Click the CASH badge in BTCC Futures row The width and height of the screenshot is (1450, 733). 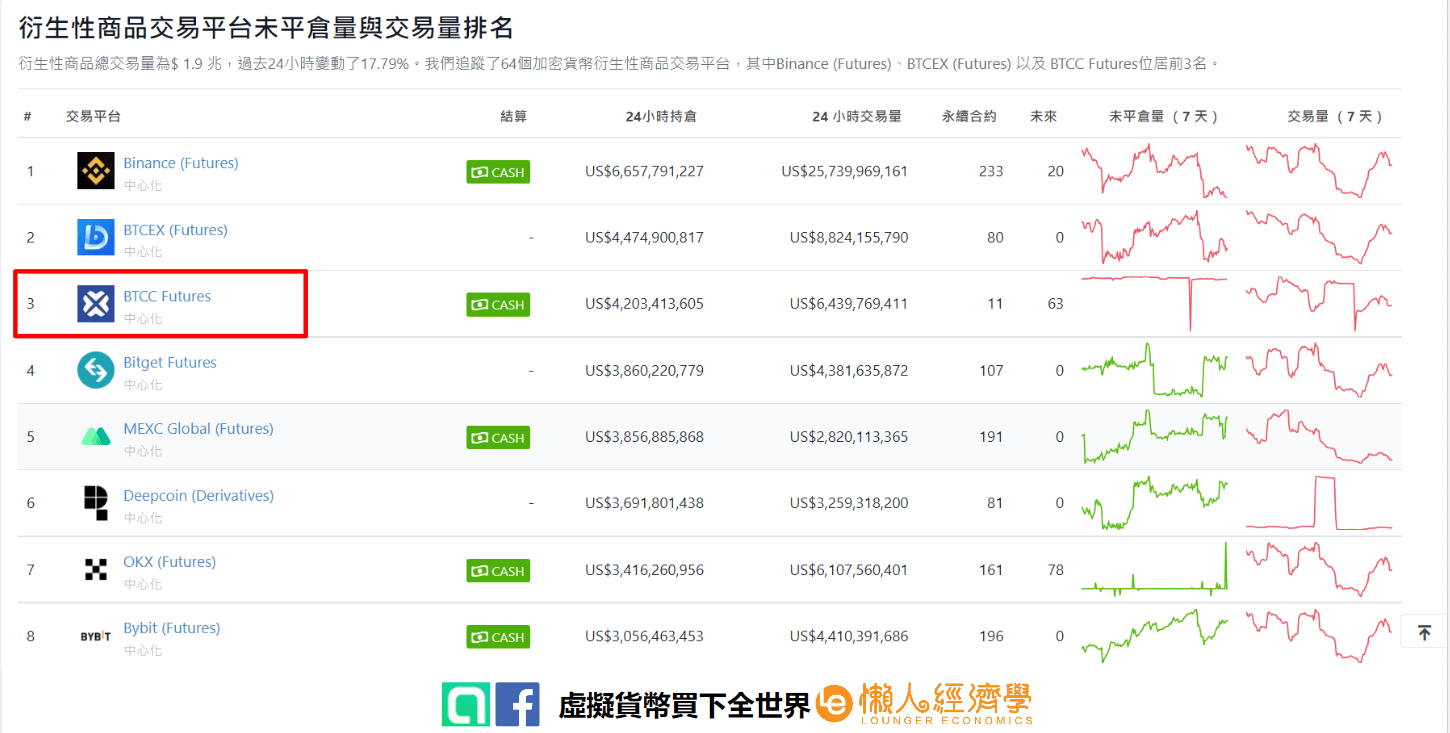498,304
